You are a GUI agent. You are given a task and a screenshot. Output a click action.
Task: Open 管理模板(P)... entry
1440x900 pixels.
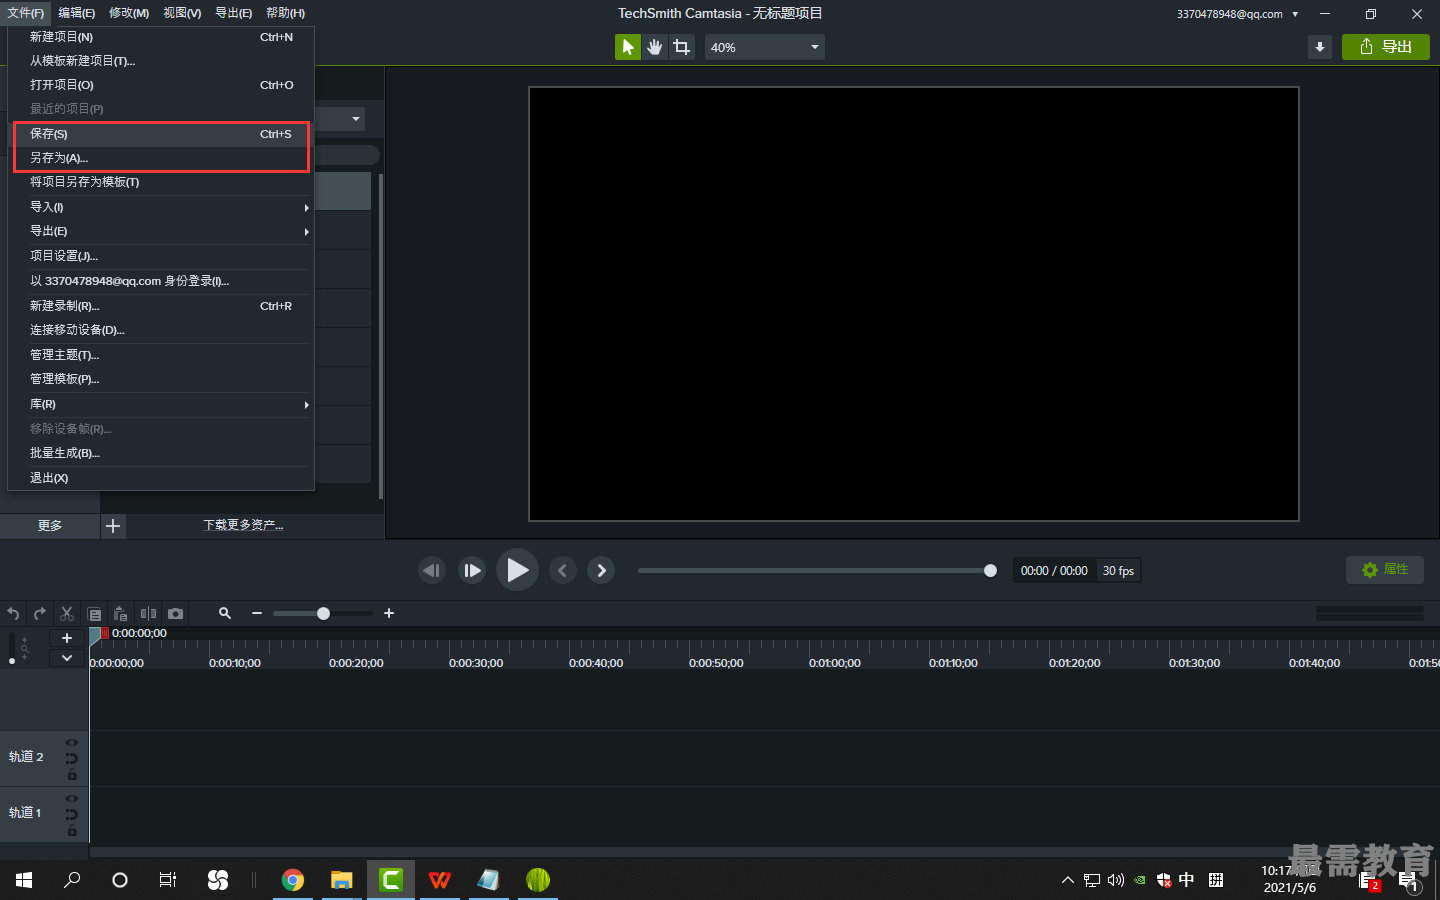(x=161, y=379)
